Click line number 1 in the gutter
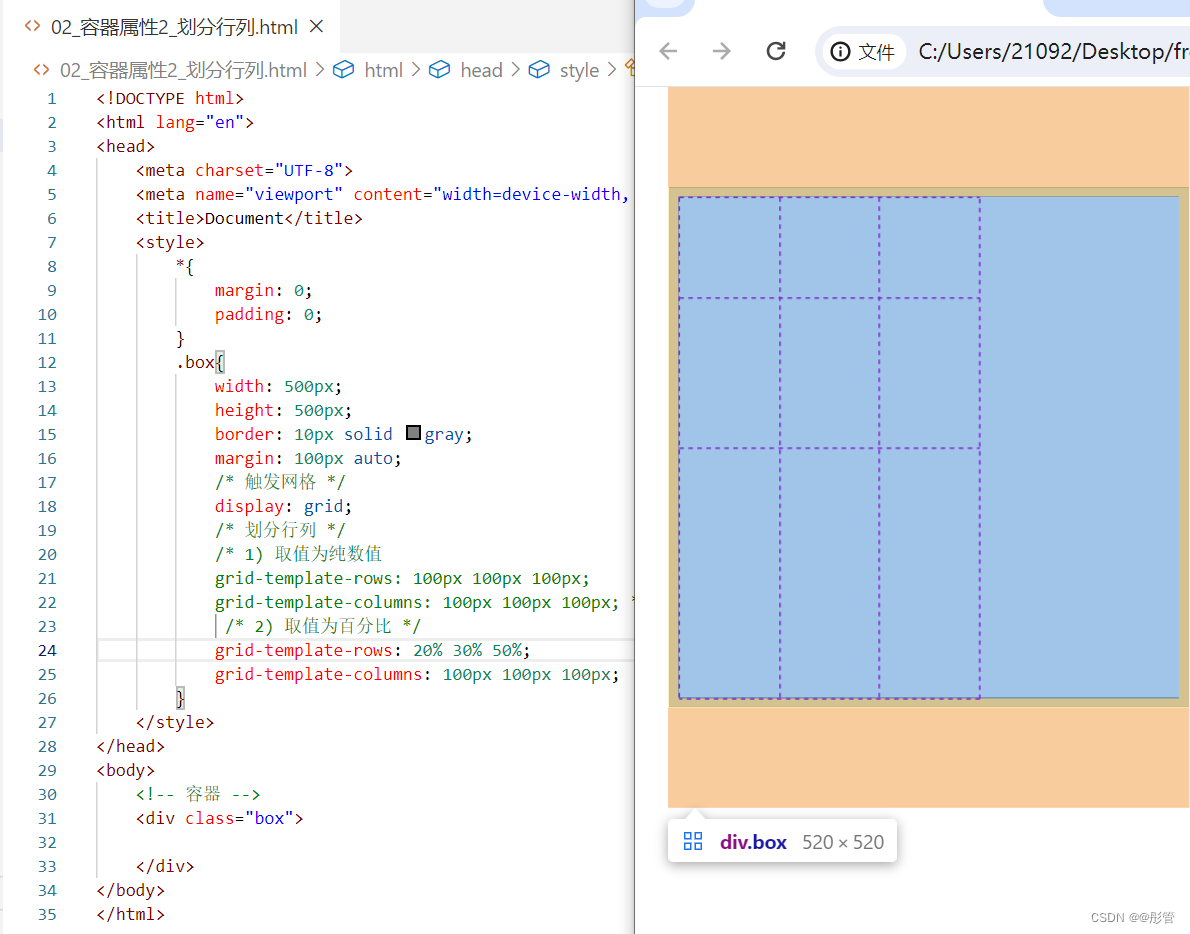The width and height of the screenshot is (1190, 934). [x=52, y=99]
